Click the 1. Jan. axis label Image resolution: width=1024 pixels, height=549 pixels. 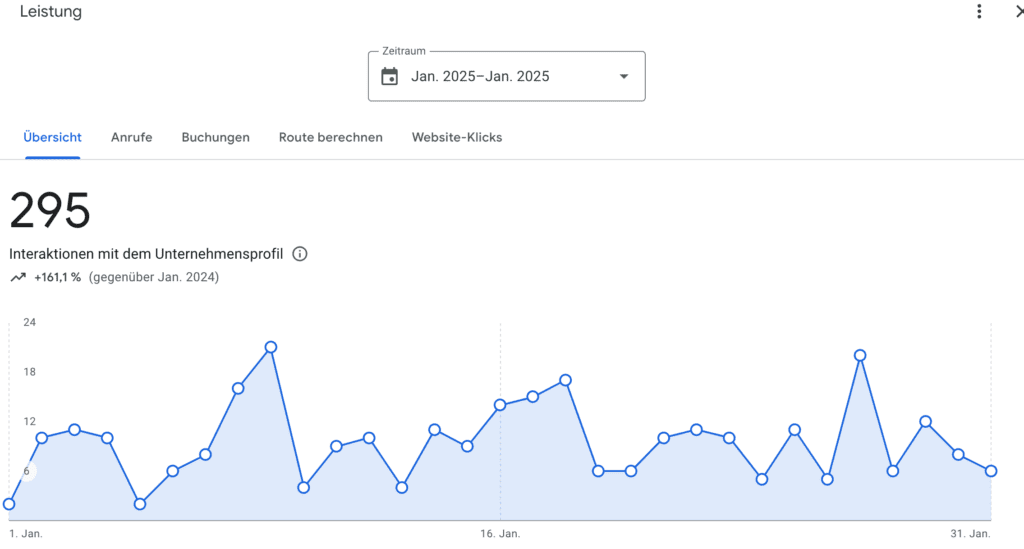[26, 533]
